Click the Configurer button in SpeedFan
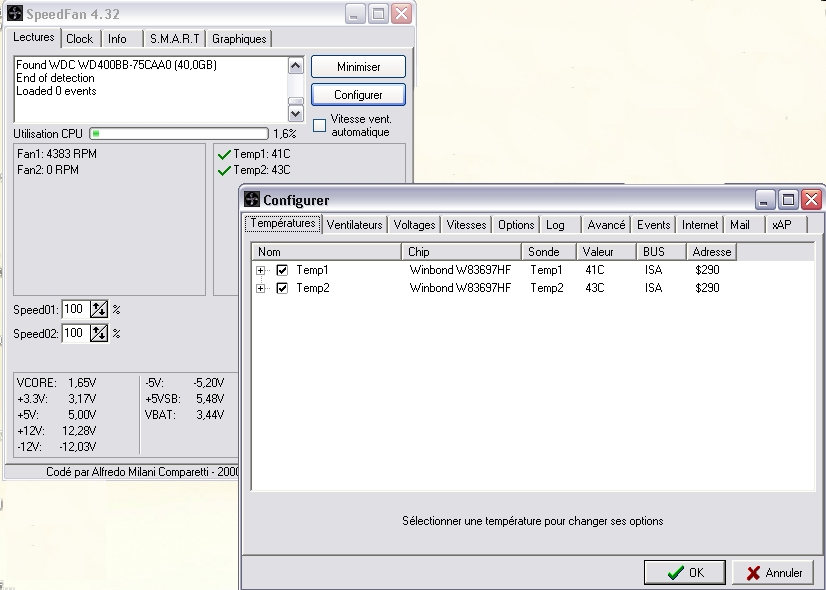The height and width of the screenshot is (590, 826). (358, 95)
